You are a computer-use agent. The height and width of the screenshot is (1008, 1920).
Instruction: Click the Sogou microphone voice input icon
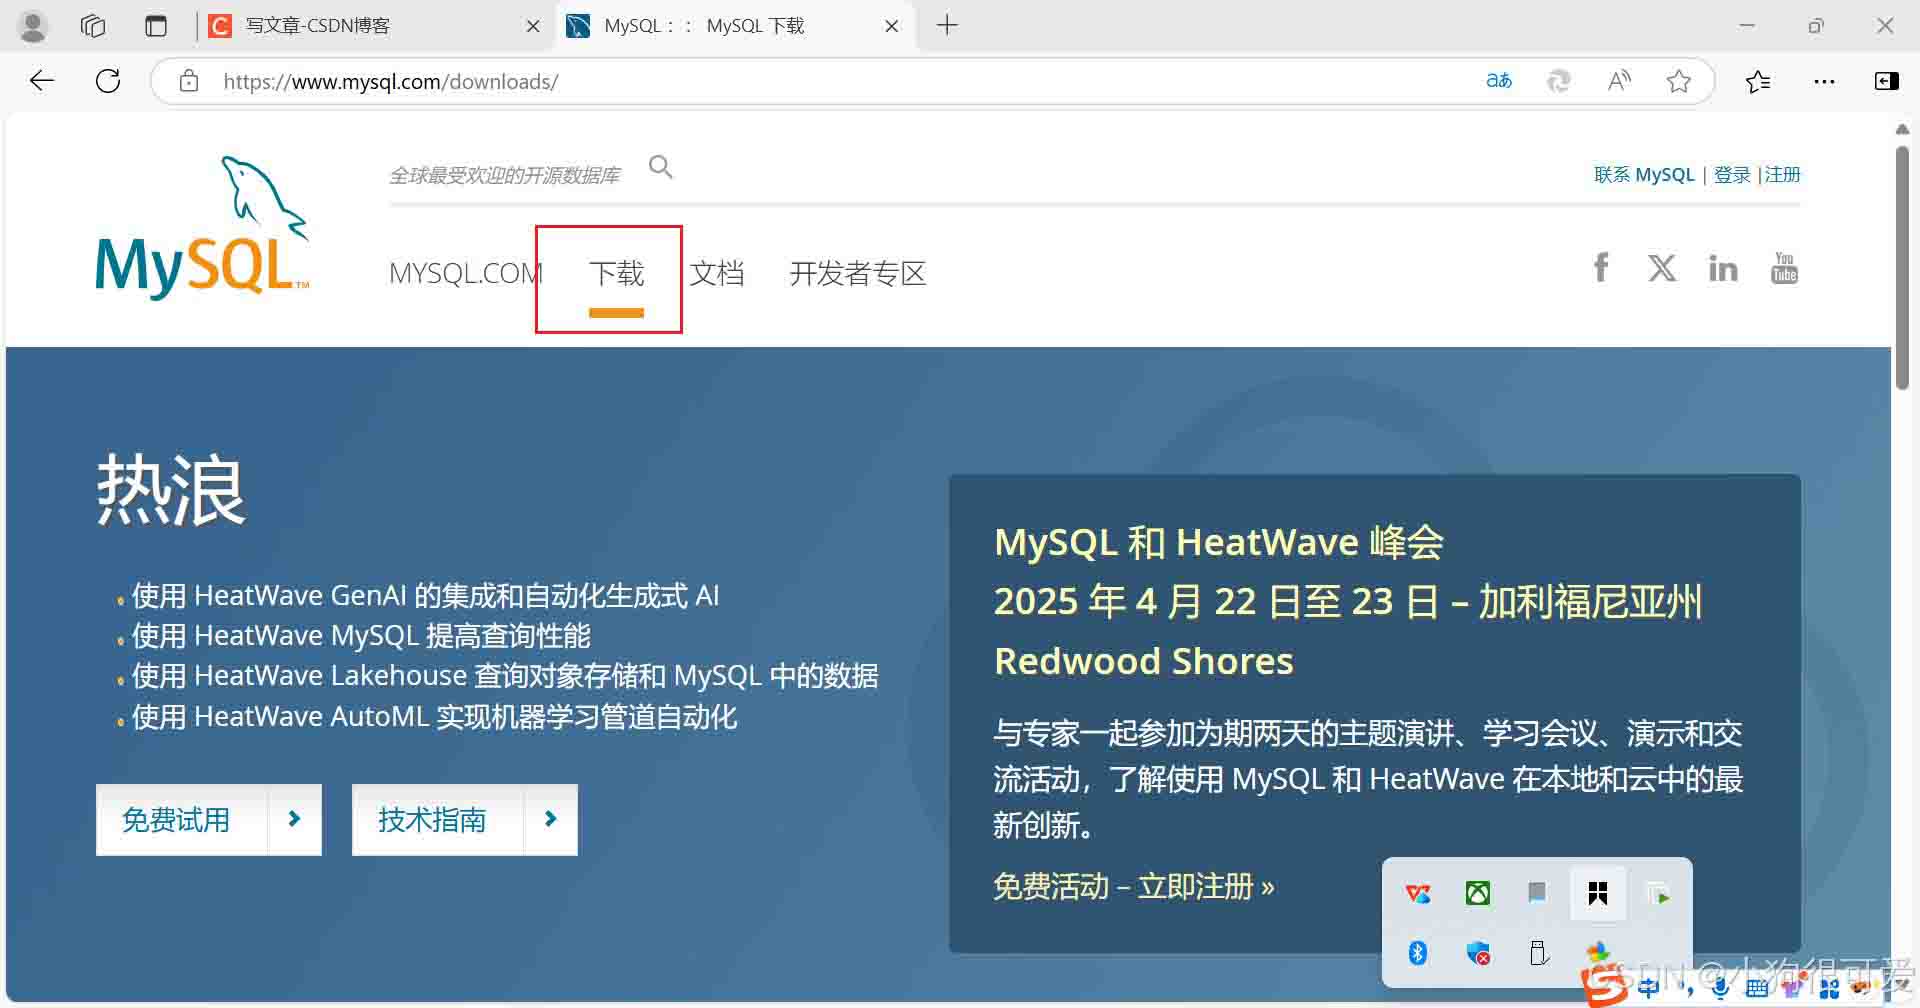coord(1720,988)
